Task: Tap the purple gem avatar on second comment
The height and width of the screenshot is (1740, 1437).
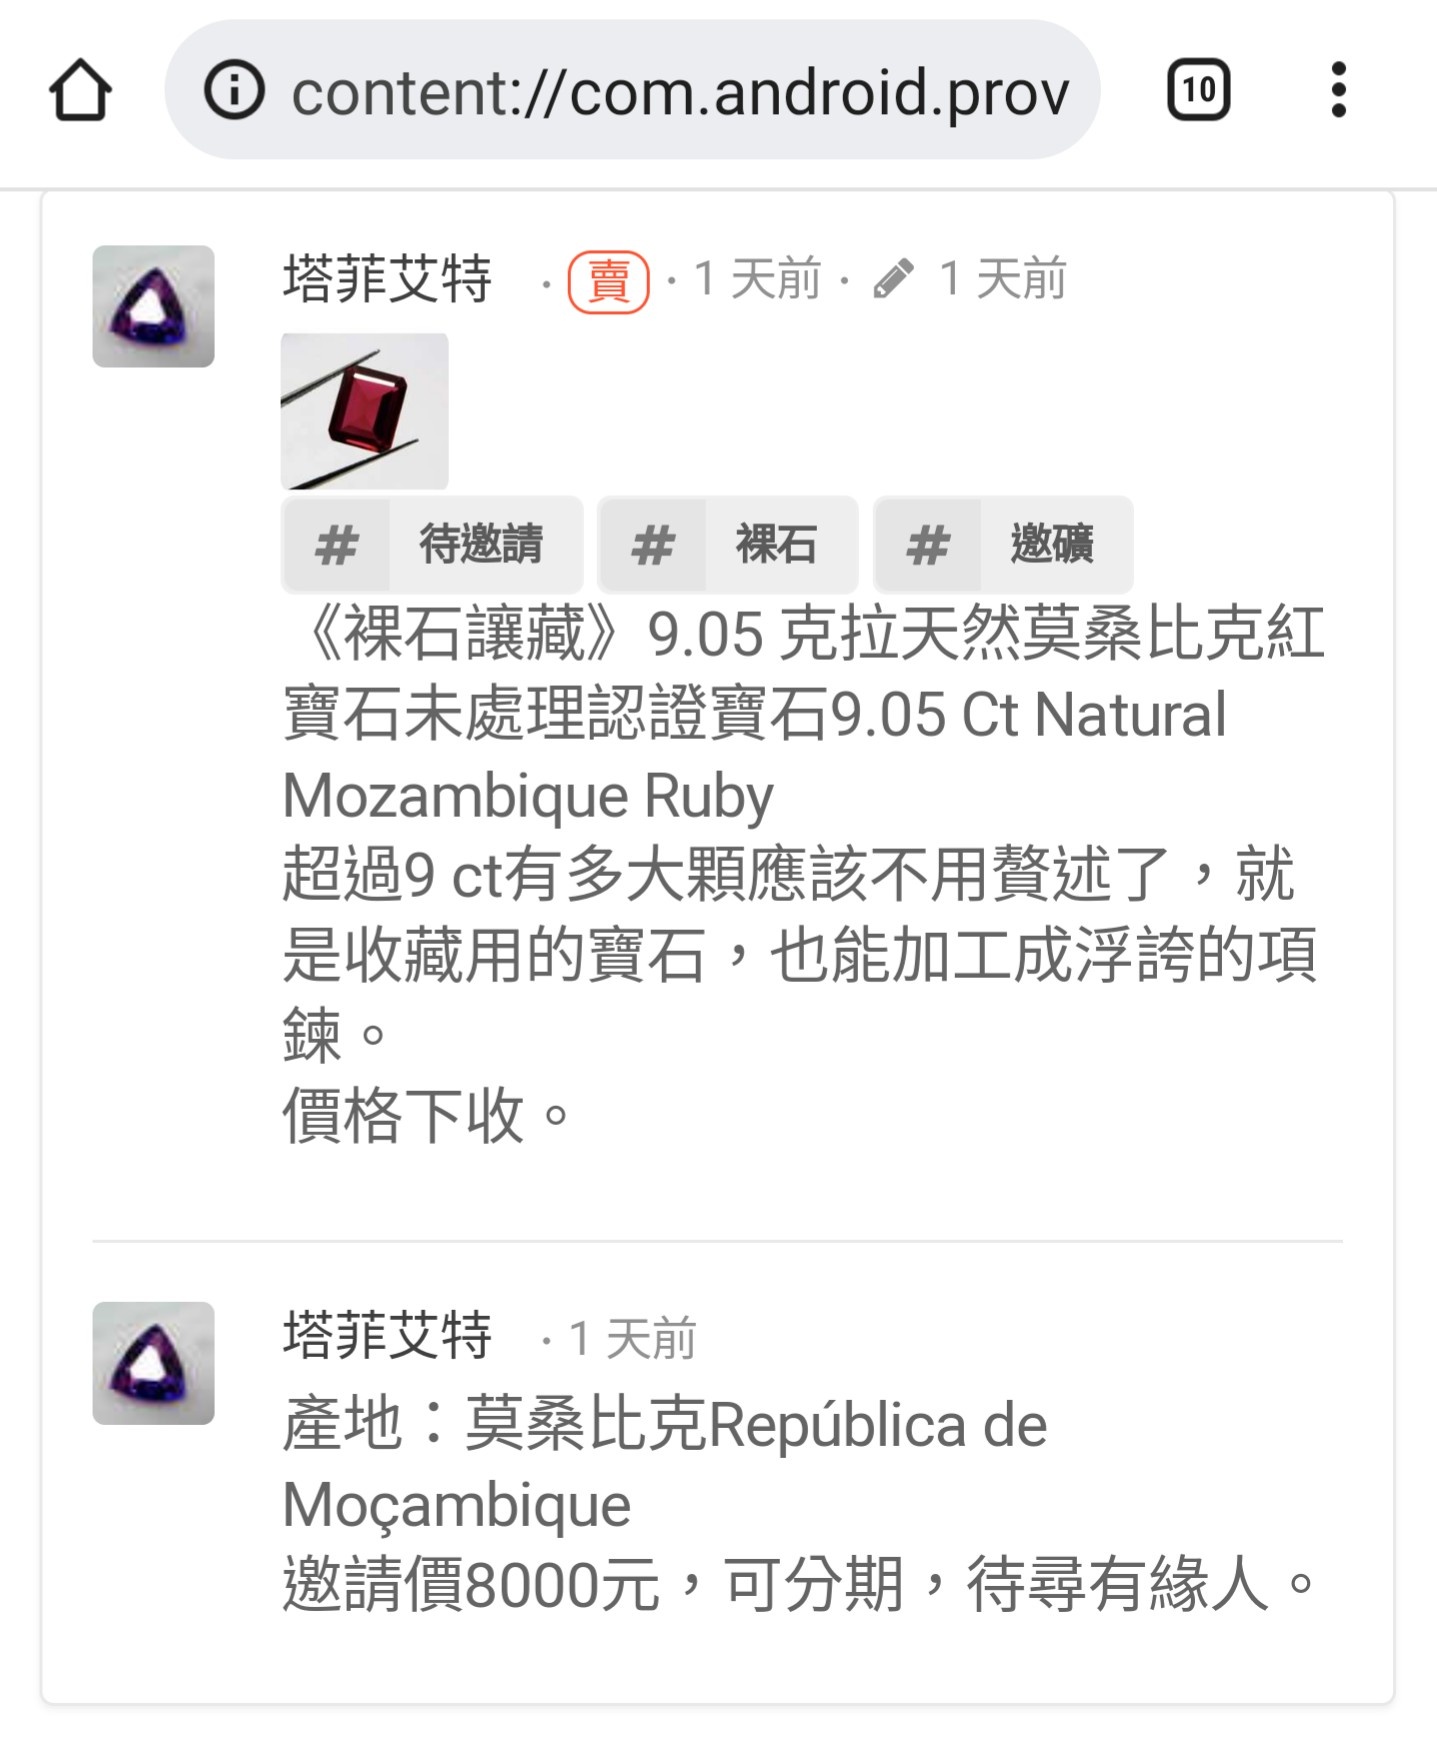Action: (x=153, y=1363)
